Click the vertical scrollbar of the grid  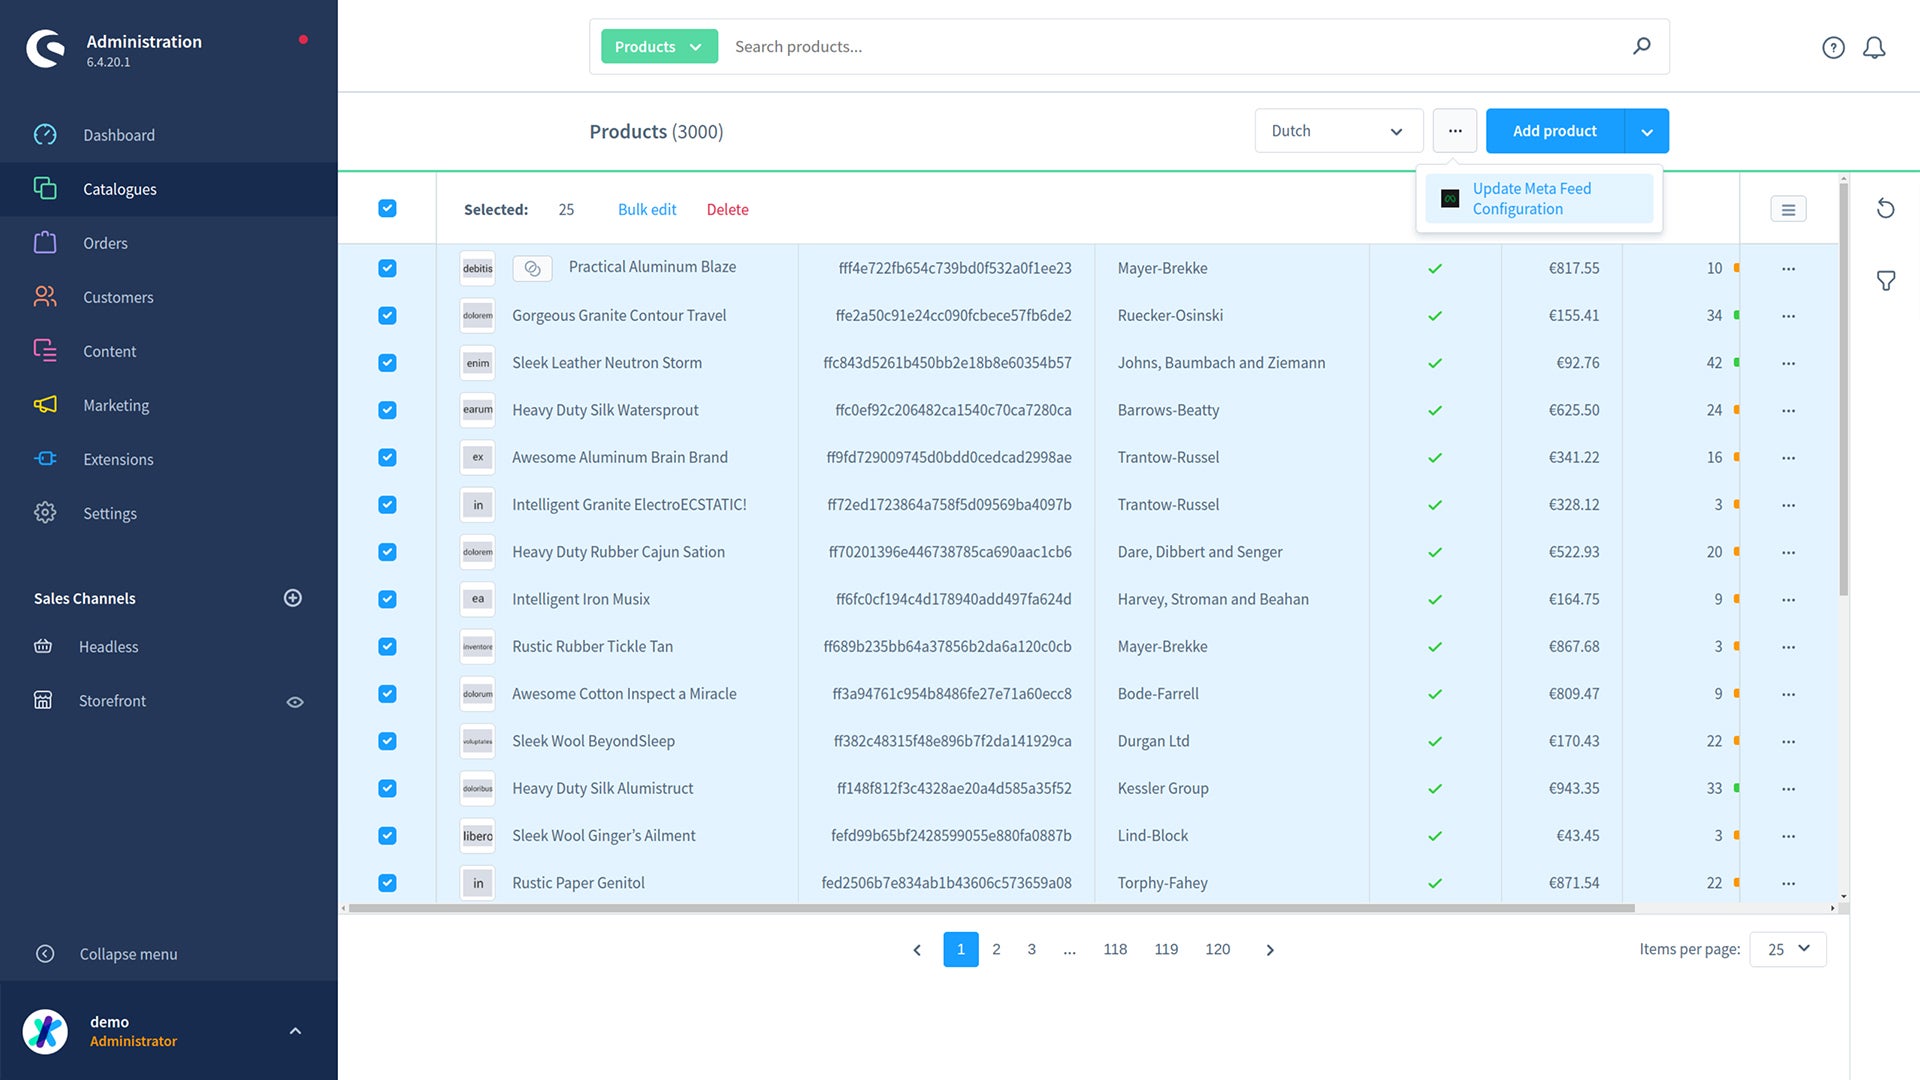point(1843,388)
